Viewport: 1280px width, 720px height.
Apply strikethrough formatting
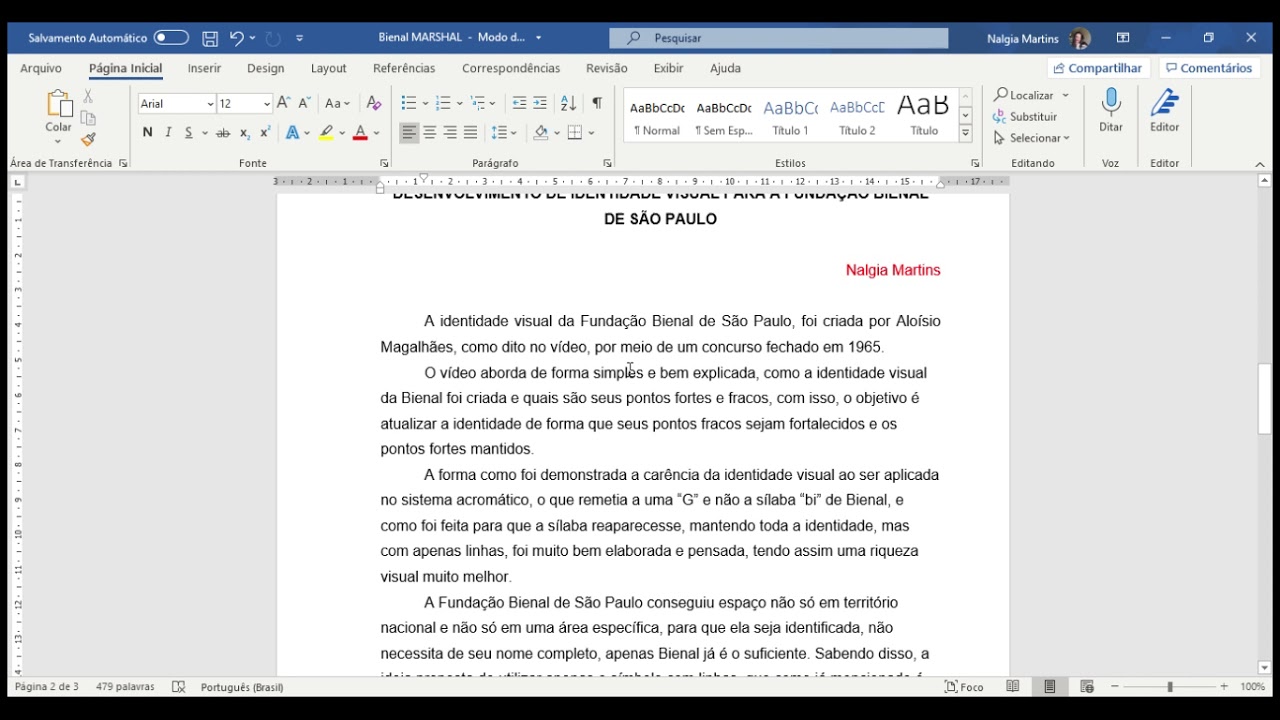coord(223,133)
